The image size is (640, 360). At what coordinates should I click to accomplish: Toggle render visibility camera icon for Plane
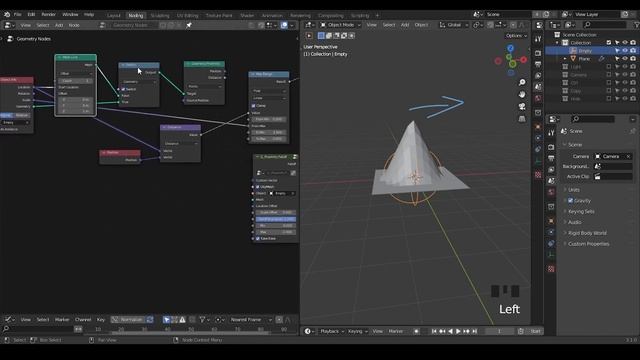(633, 59)
